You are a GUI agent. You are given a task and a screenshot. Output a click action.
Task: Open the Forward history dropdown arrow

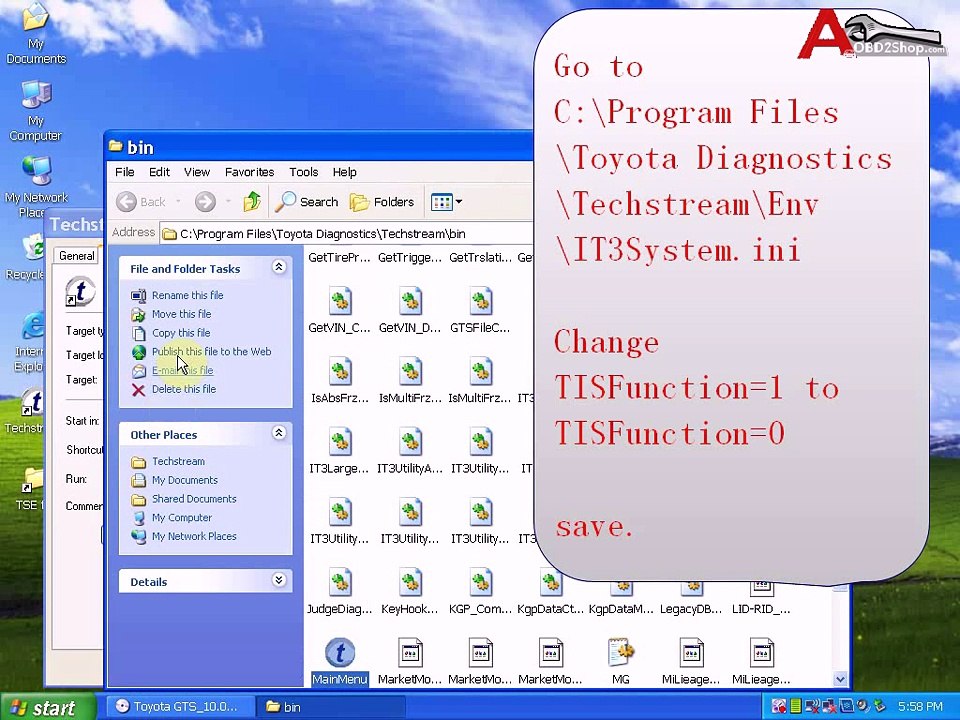228,201
